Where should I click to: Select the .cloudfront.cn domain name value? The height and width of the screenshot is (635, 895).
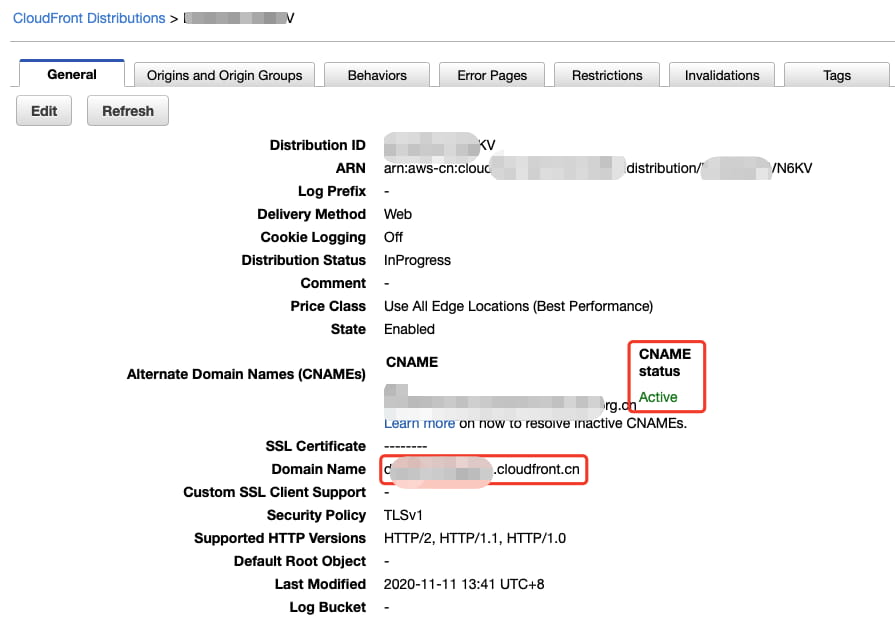(x=482, y=469)
